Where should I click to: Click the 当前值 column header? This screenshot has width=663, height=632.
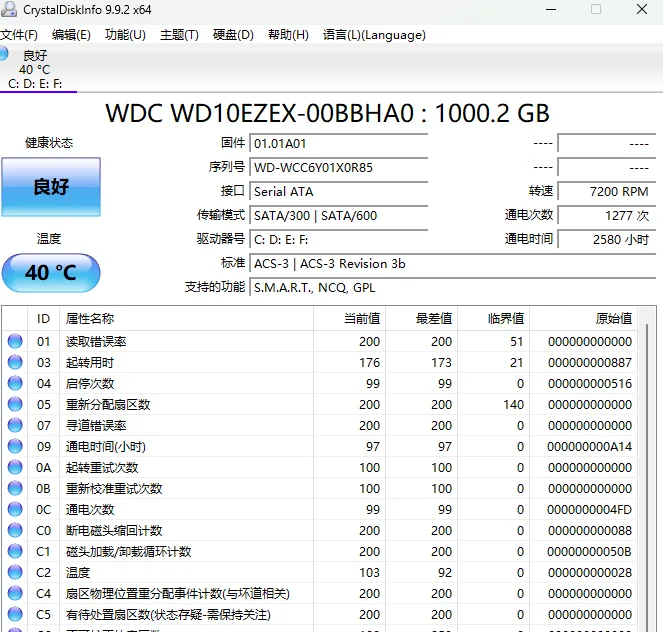point(350,318)
